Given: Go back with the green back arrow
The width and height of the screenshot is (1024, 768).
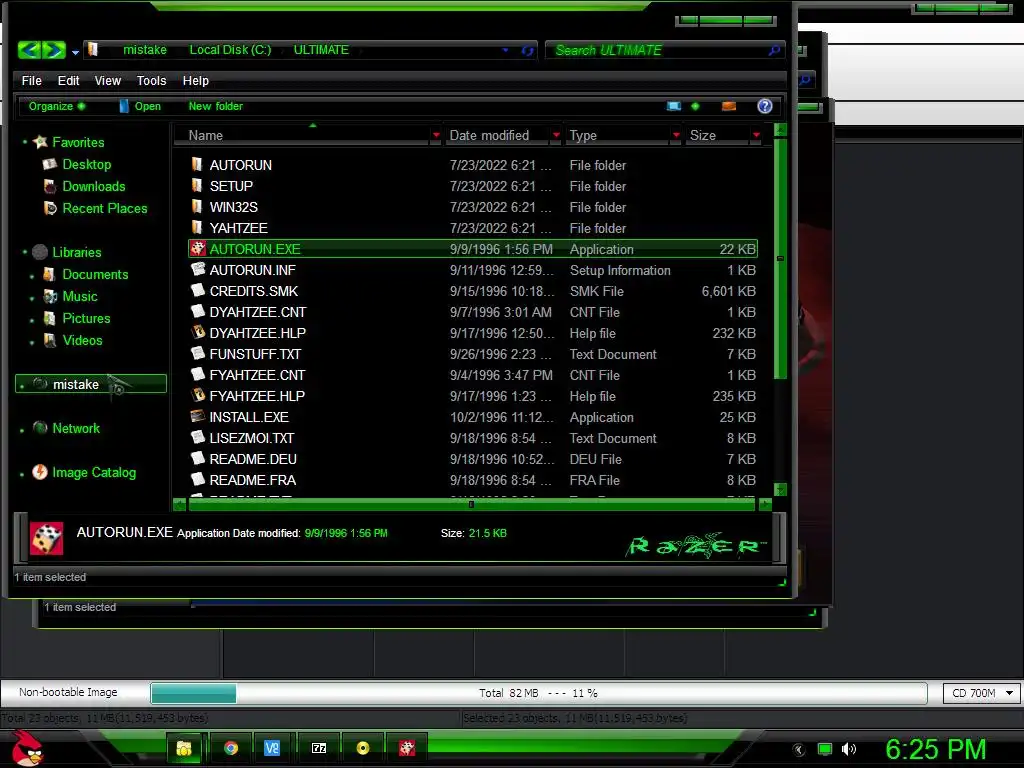Looking at the screenshot, I should click(x=29, y=50).
